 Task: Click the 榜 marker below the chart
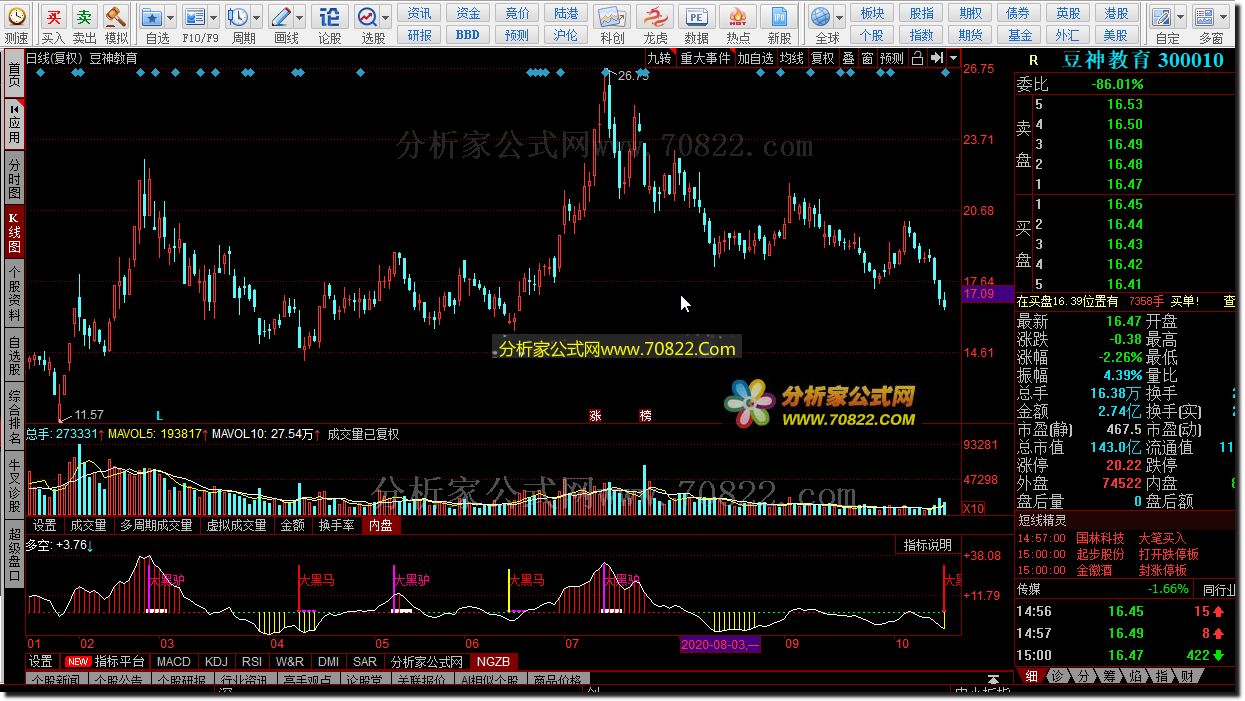pos(645,415)
